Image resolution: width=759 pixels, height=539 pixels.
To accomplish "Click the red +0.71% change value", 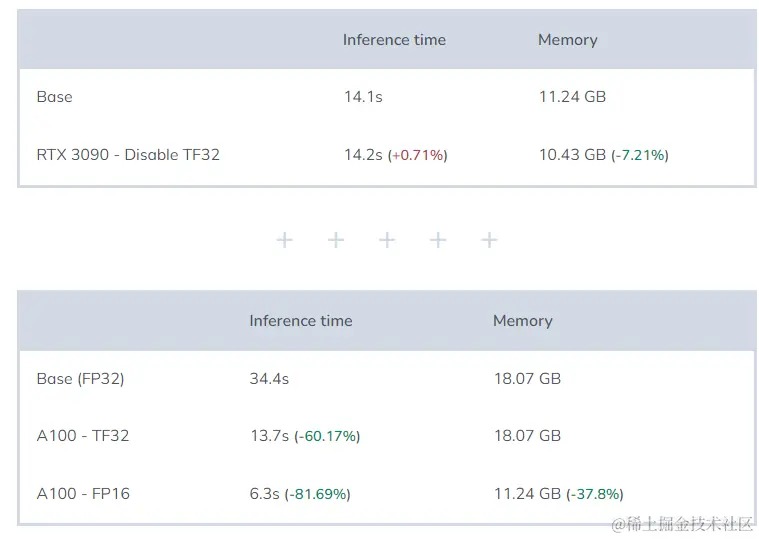I will pyautogui.click(x=418, y=155).
